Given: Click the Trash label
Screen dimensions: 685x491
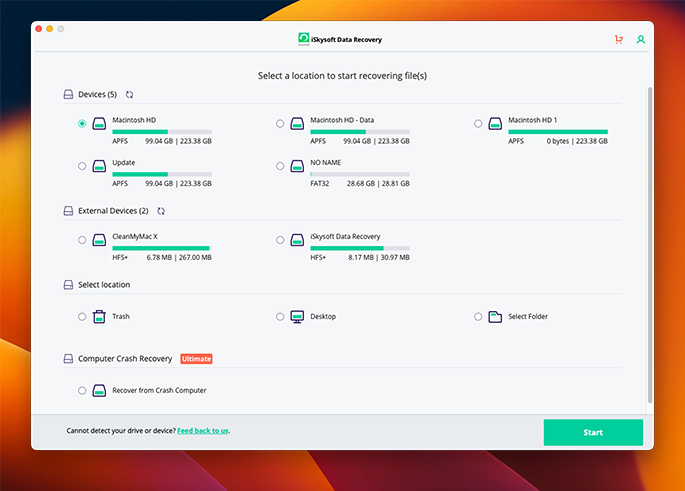Looking at the screenshot, I should (121, 317).
